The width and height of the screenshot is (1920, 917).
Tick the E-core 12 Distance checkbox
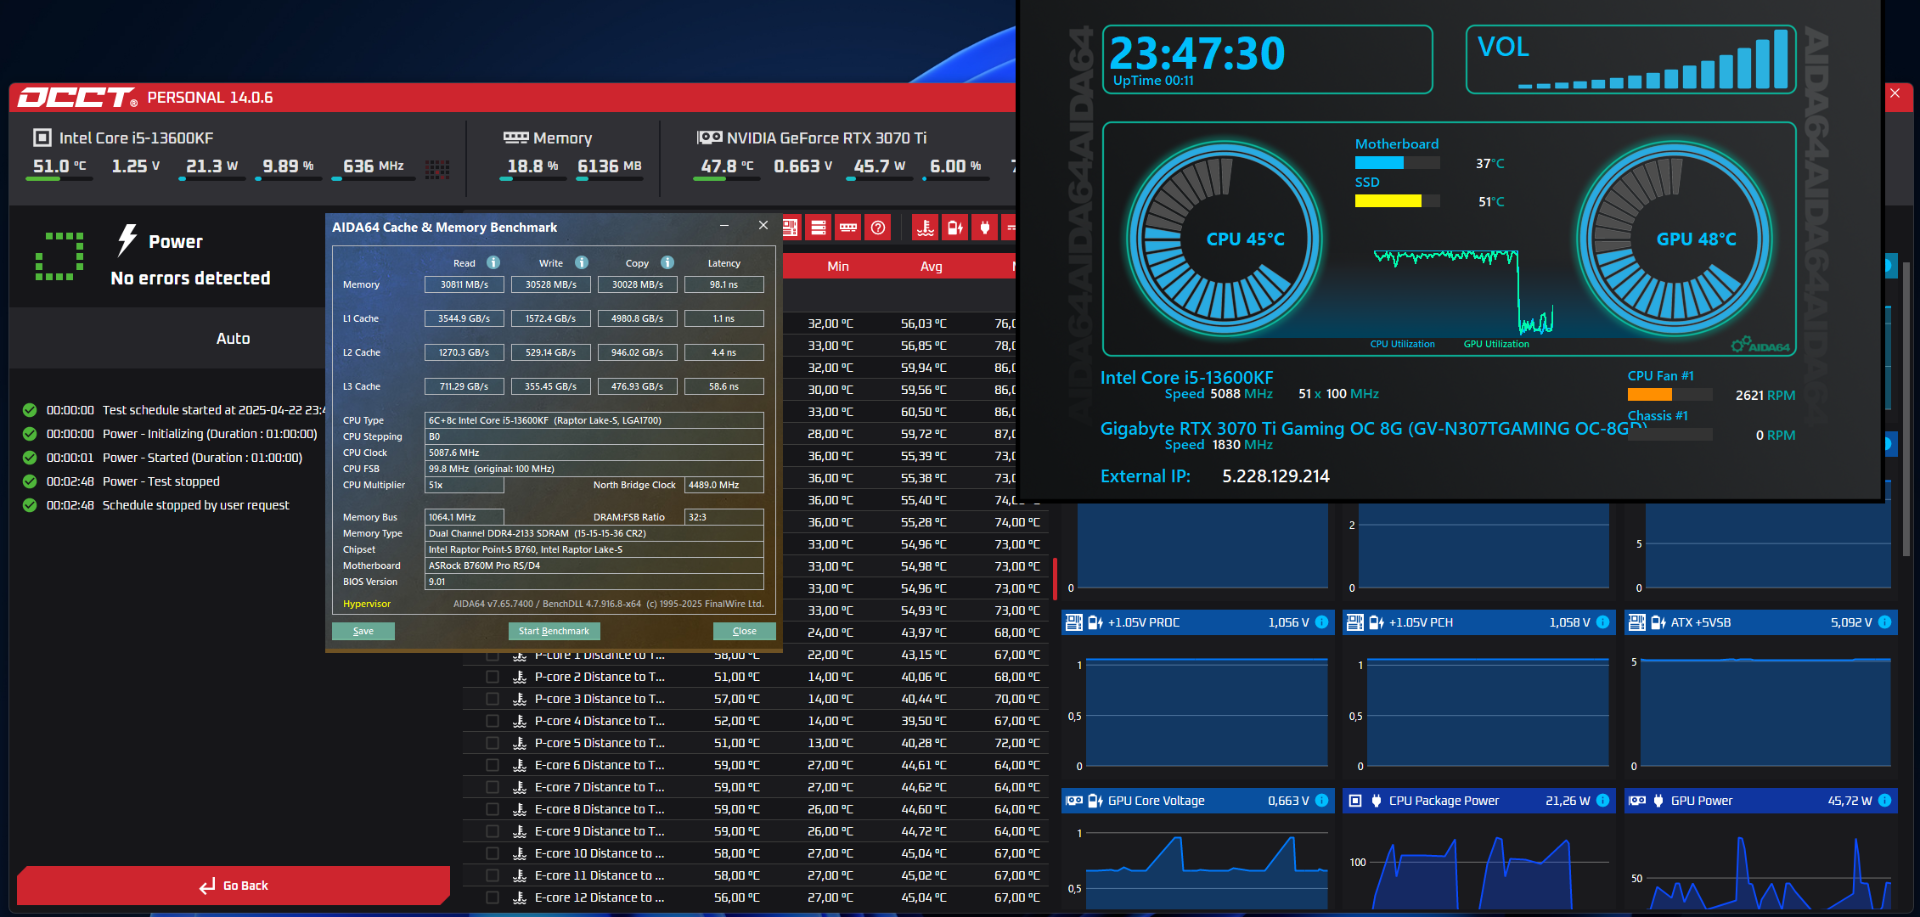492,897
